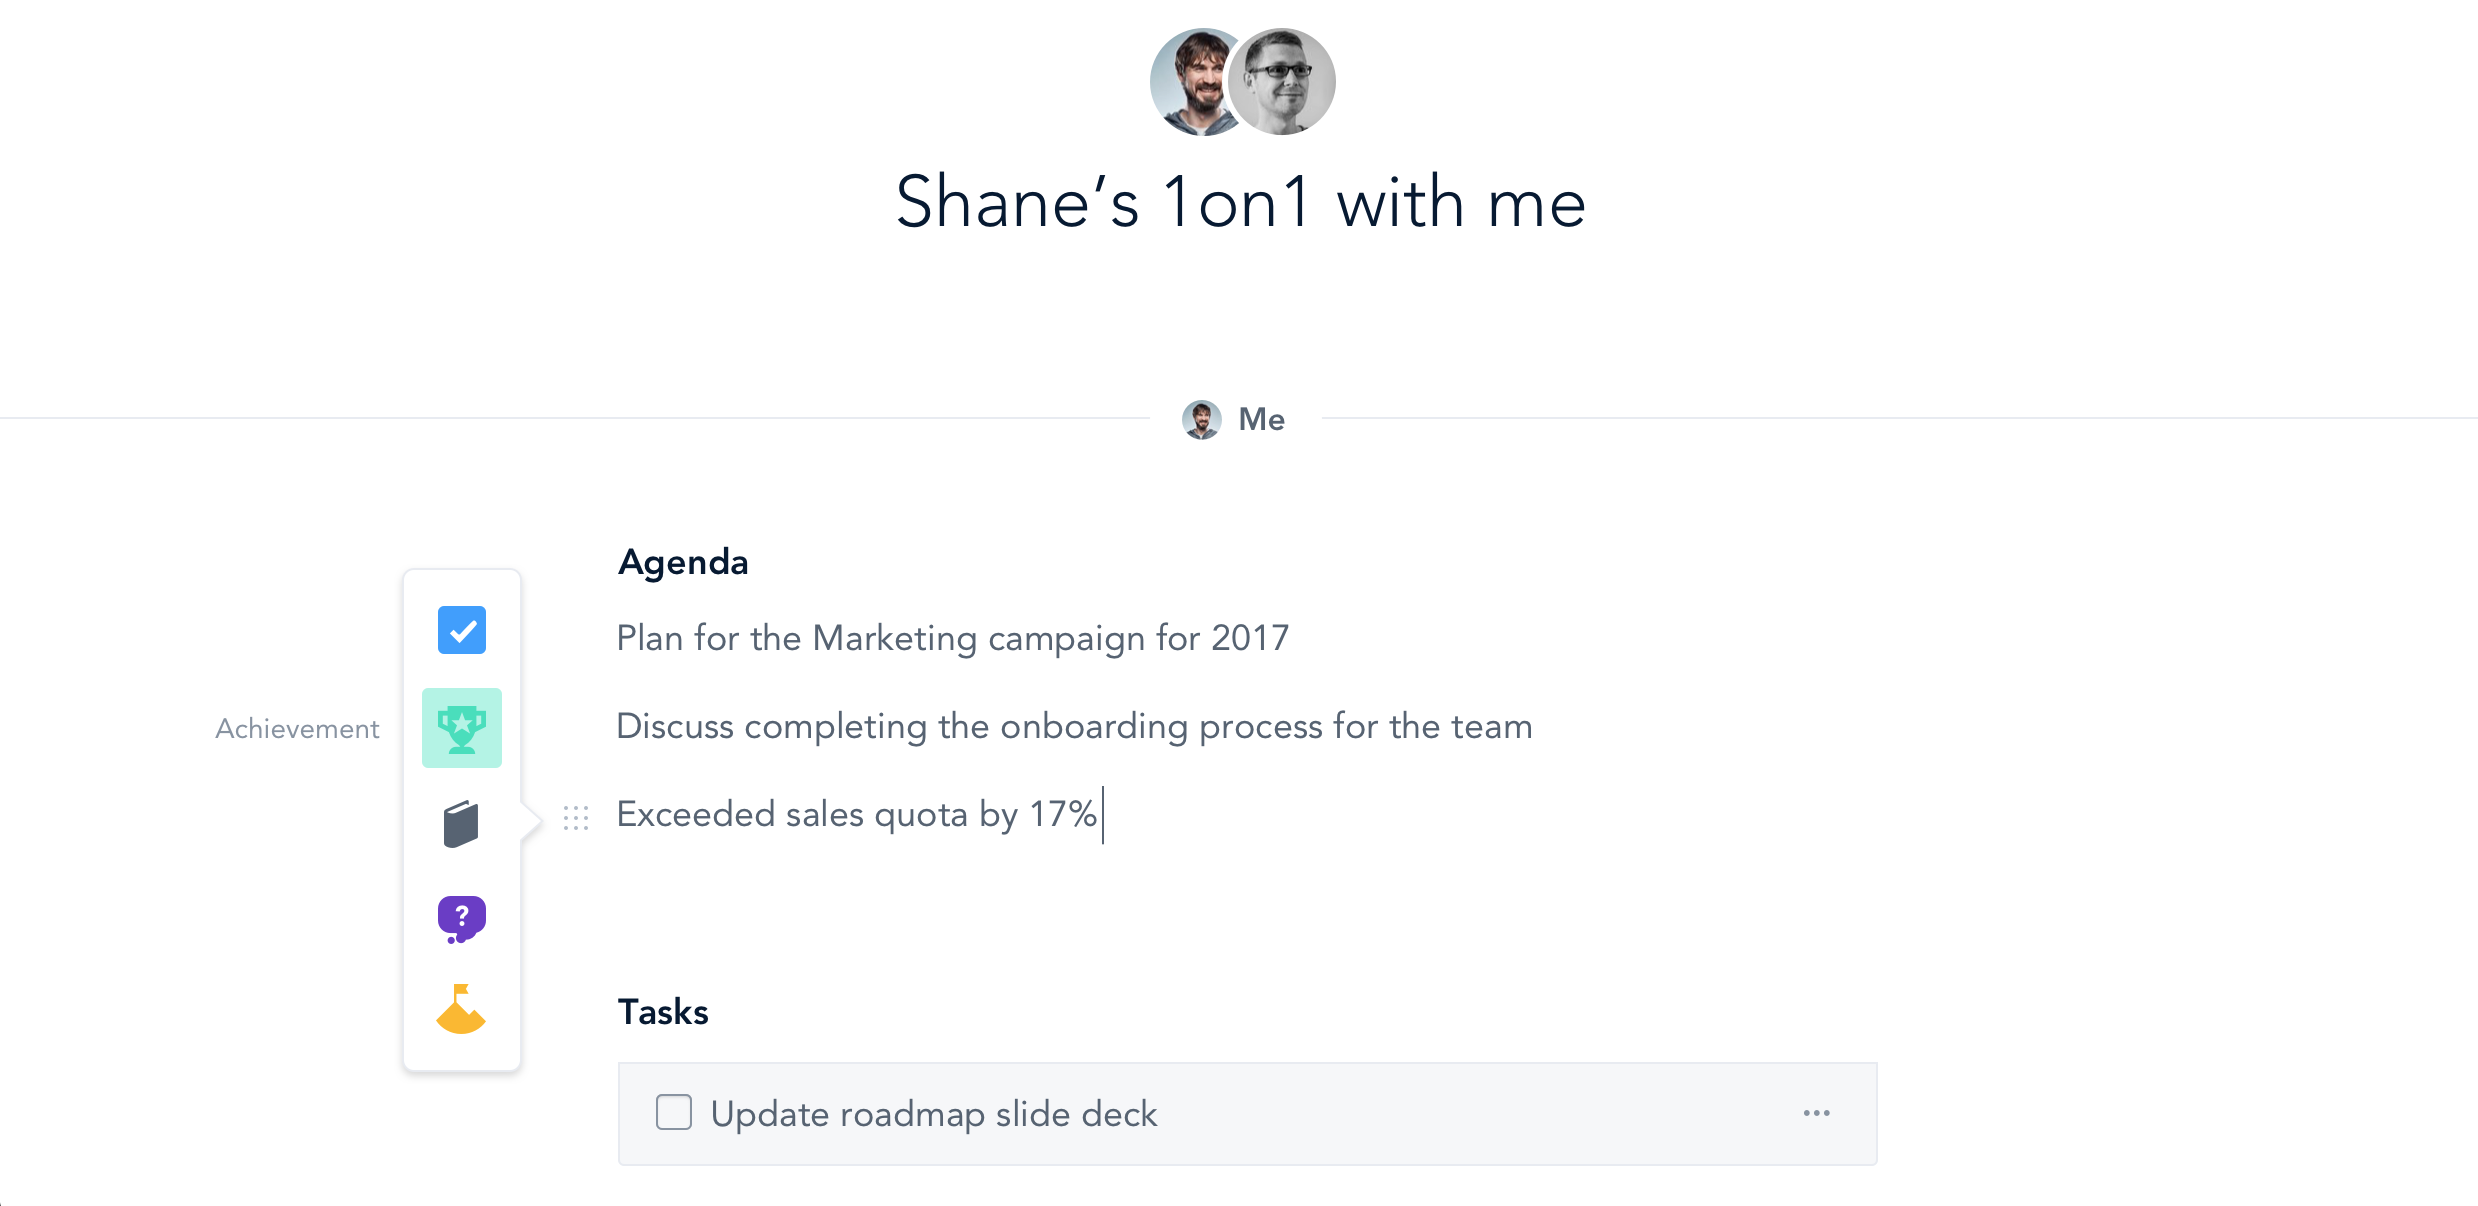Select the blue checkmark task type icon
Viewport: 2478px width, 1206px height.
[x=461, y=630]
